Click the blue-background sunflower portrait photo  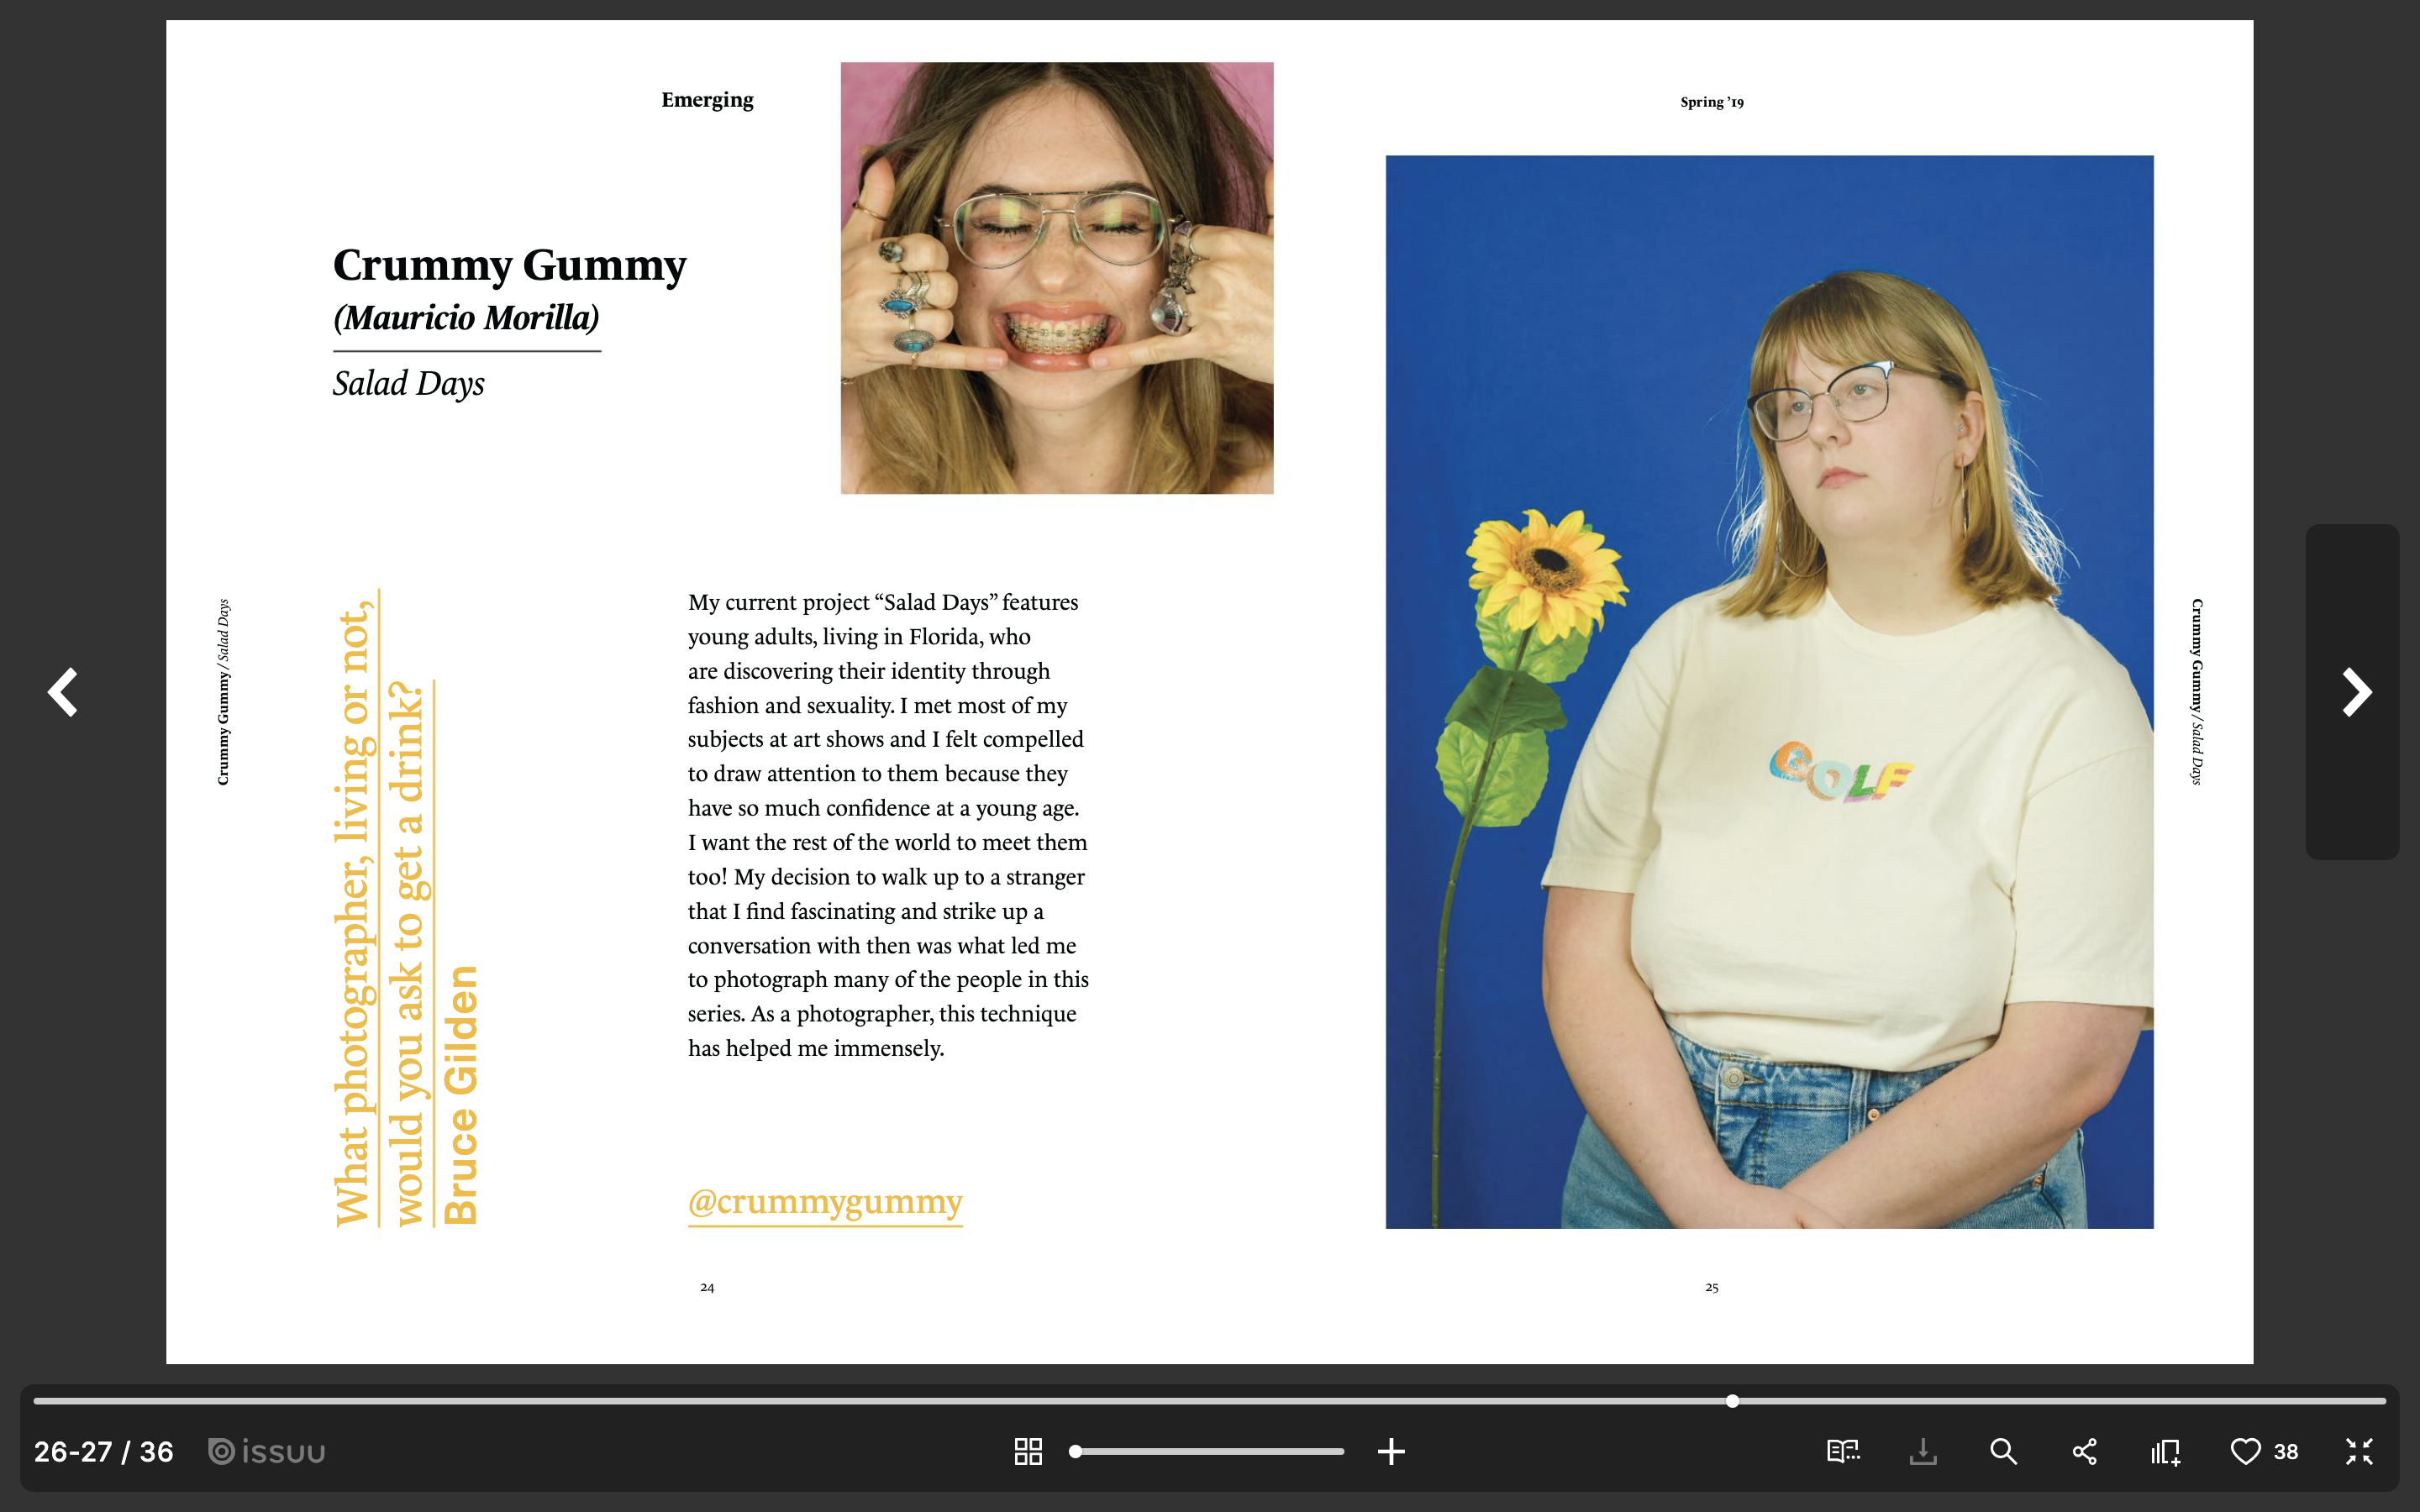click(x=1768, y=691)
